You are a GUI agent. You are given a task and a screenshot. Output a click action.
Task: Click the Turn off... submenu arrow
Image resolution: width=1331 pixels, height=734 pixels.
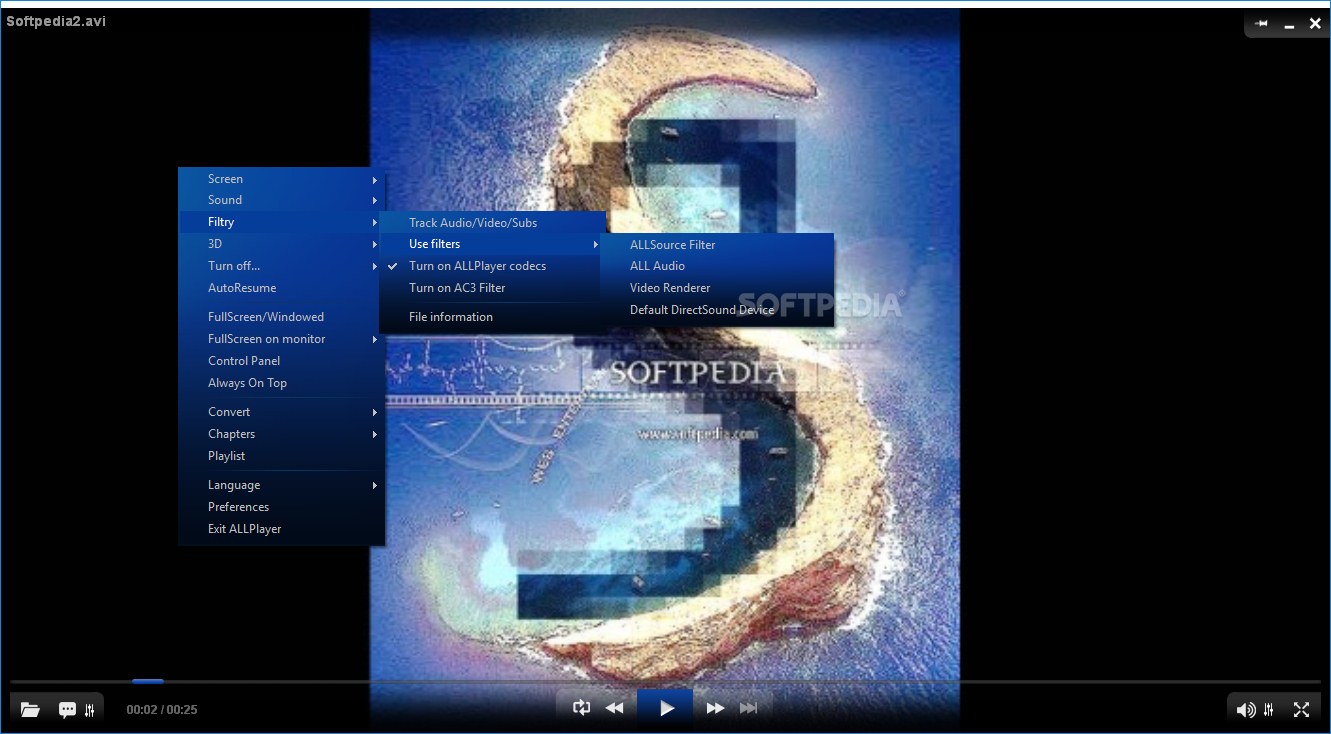(375, 267)
